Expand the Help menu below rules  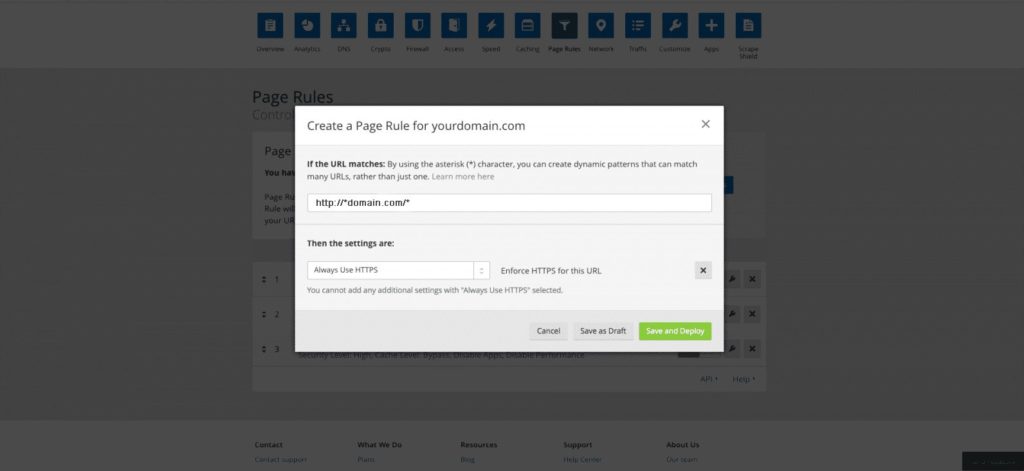(744, 379)
